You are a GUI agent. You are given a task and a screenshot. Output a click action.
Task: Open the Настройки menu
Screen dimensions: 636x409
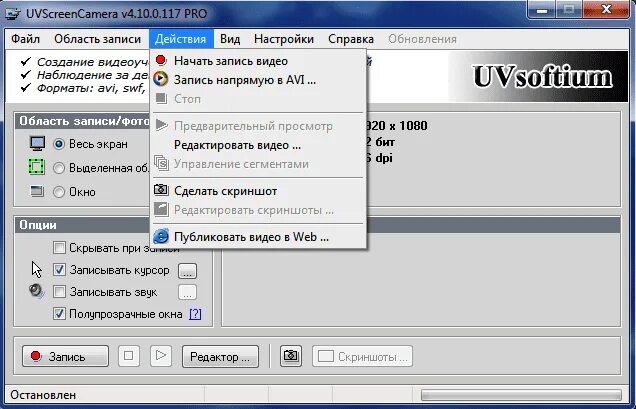(x=284, y=39)
